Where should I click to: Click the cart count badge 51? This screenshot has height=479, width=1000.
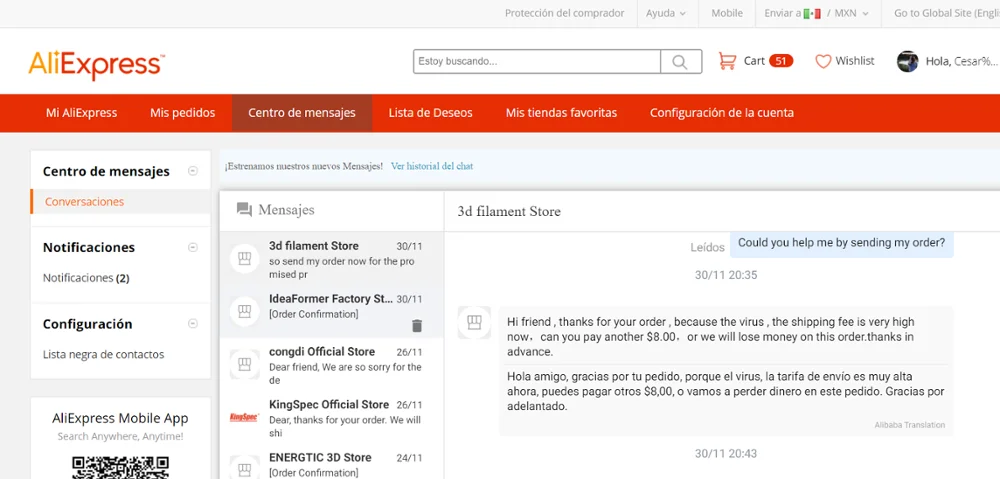pyautogui.click(x=781, y=61)
